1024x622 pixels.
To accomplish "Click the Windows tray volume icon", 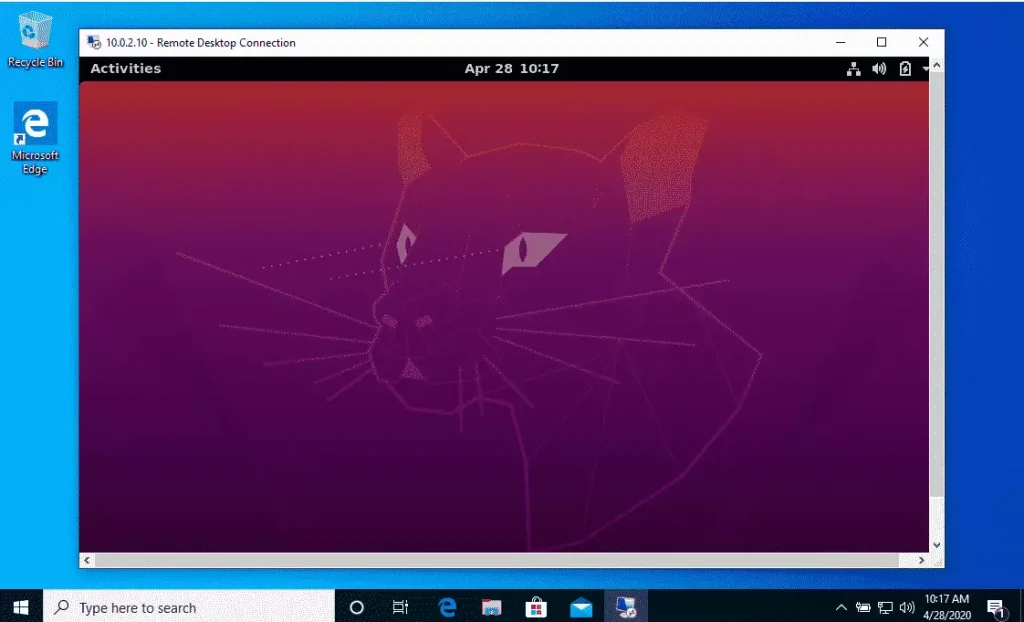I will coord(907,608).
